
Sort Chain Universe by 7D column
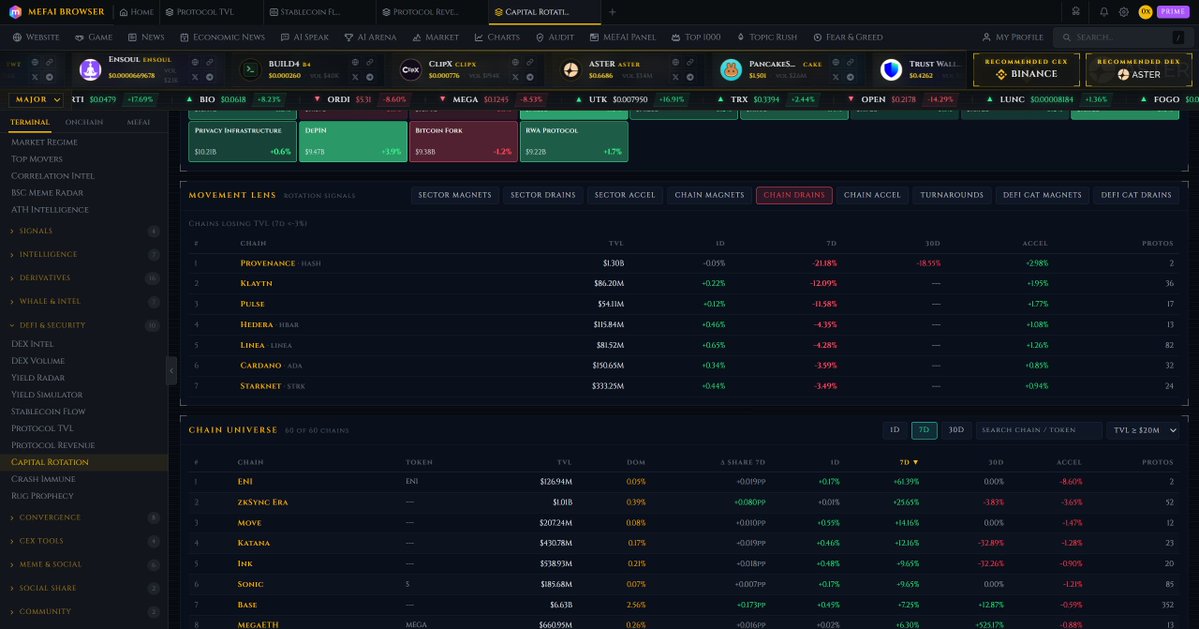coord(908,462)
